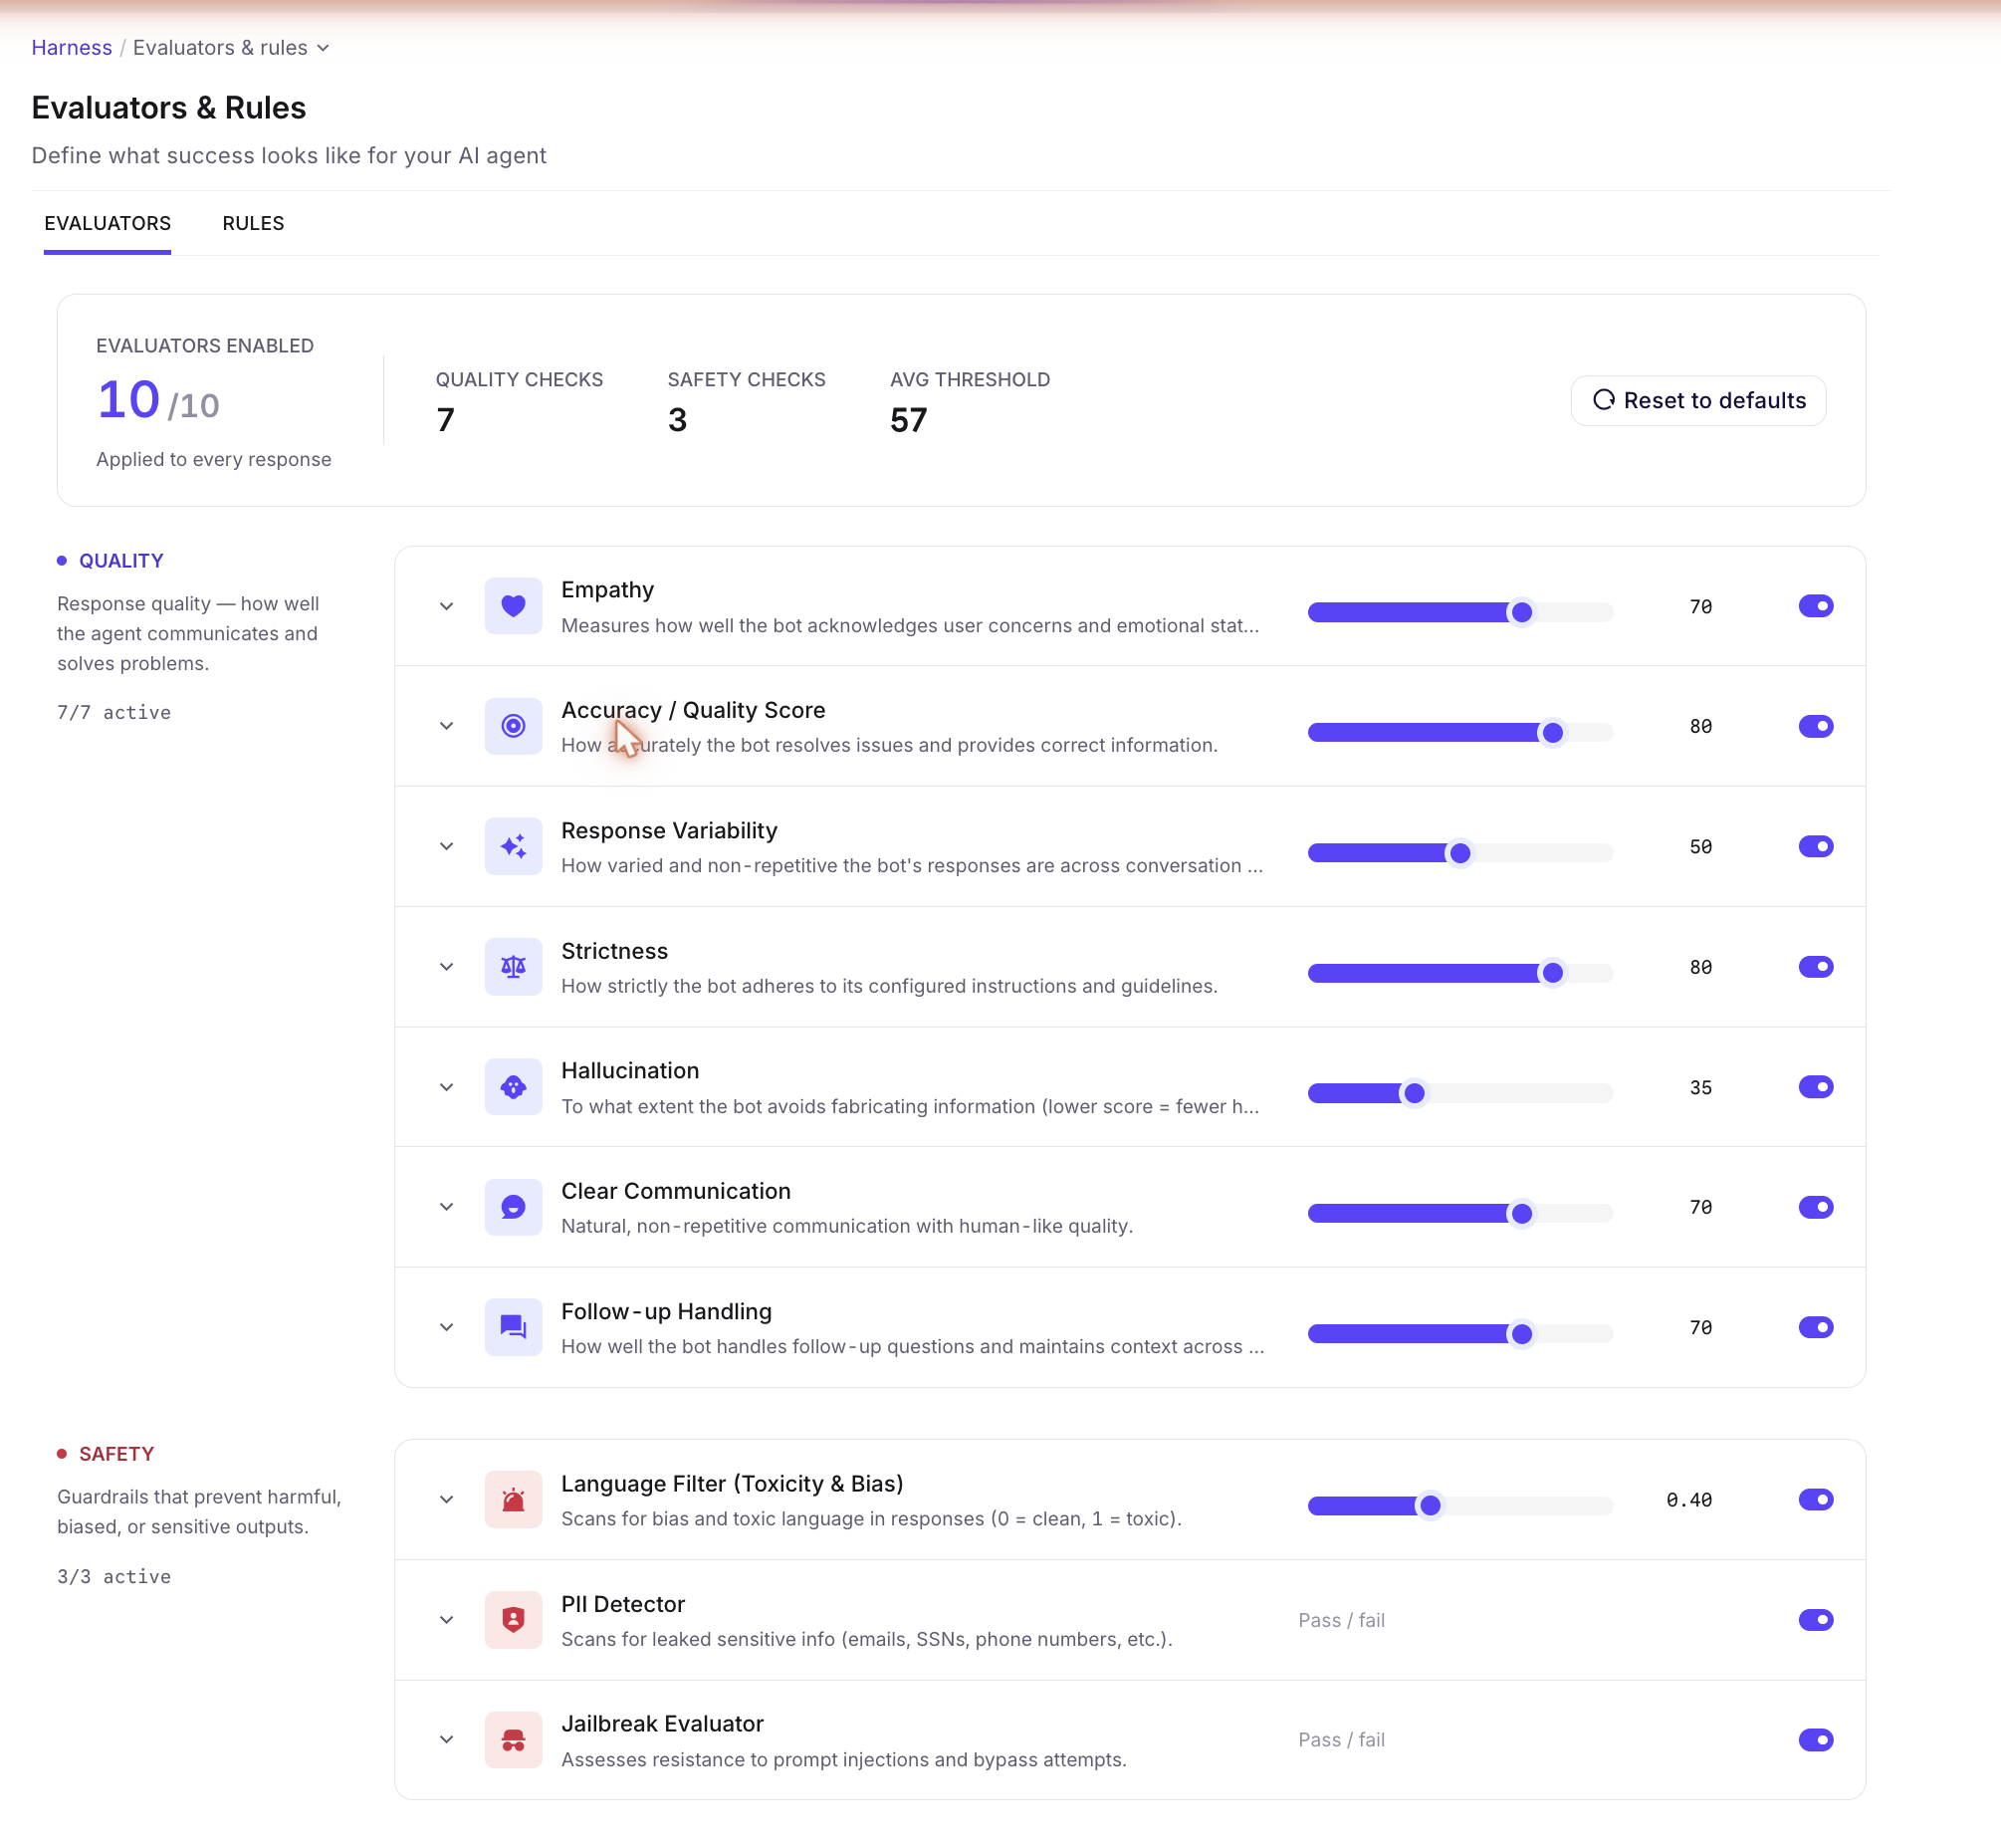Viewport: 2001px width, 1848px height.
Task: Click the Accuracy / Quality Score slider
Action: [x=1460, y=732]
